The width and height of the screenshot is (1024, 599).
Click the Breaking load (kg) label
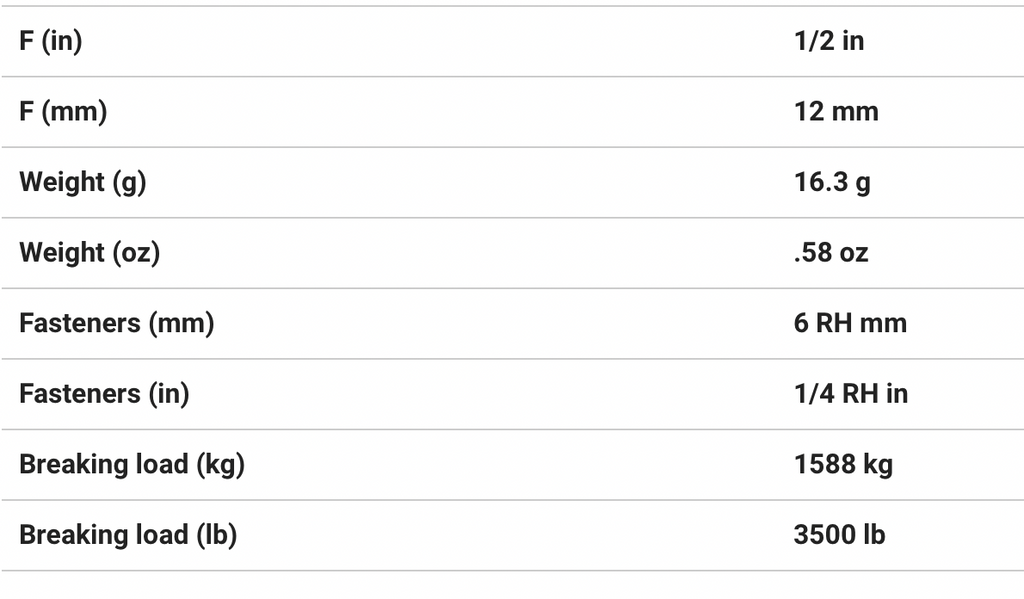[x=132, y=464]
